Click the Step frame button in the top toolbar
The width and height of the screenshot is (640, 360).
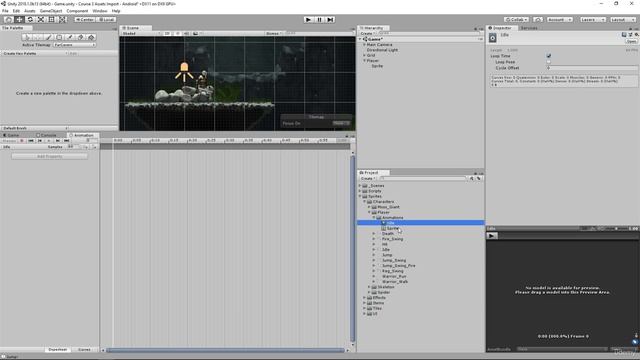point(330,20)
